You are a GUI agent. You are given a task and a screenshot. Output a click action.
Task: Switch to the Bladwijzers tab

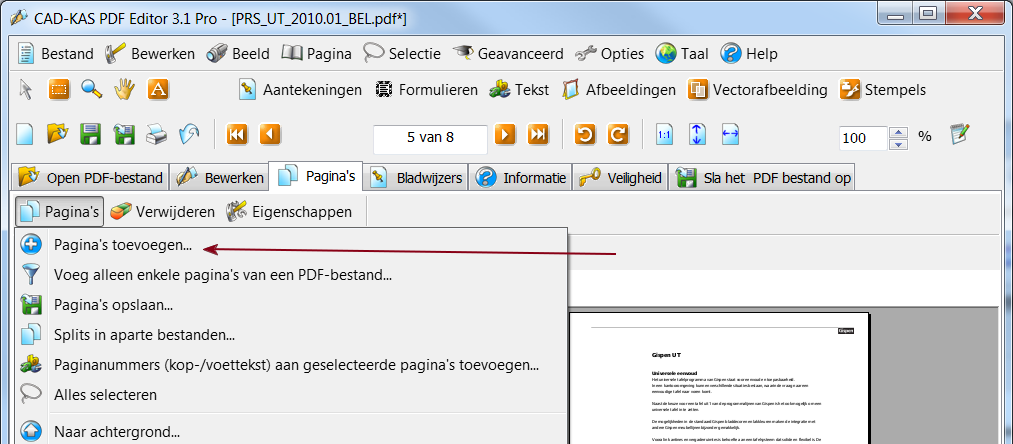[x=416, y=177]
